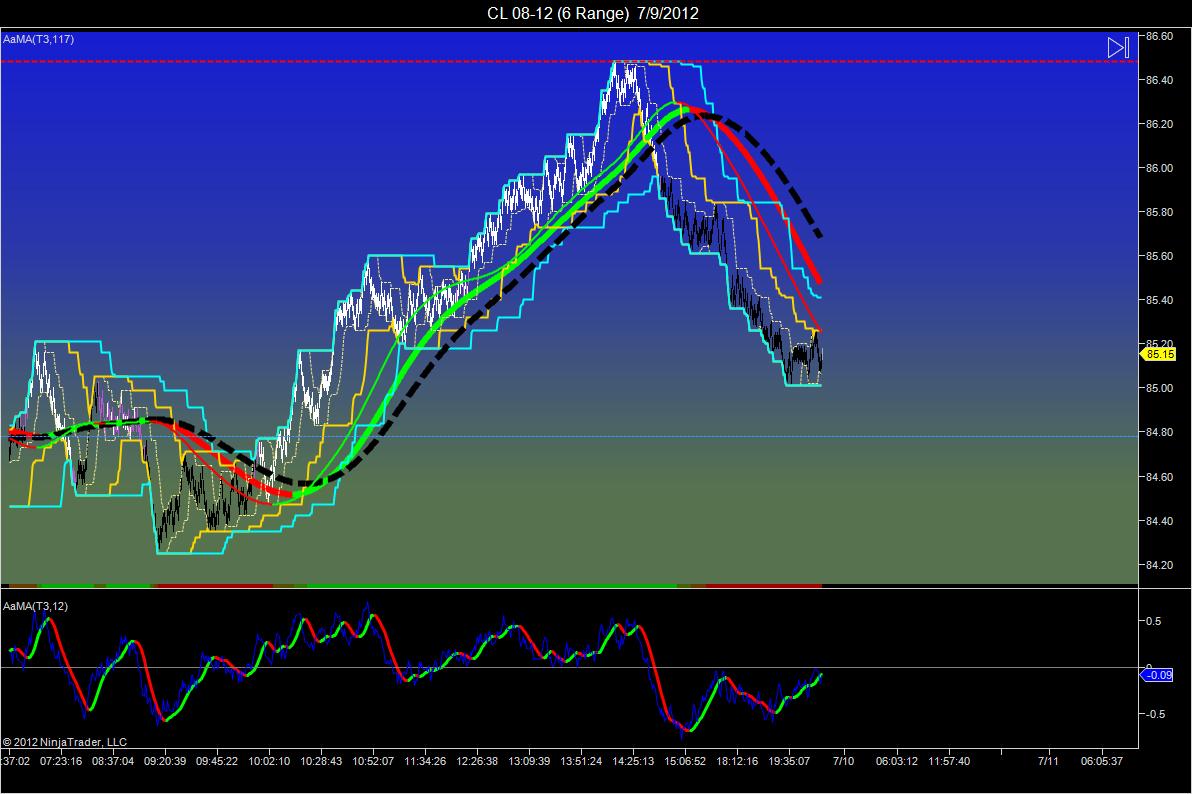
Task: Click the 15:06:52 time axis label
Action: click(685, 761)
